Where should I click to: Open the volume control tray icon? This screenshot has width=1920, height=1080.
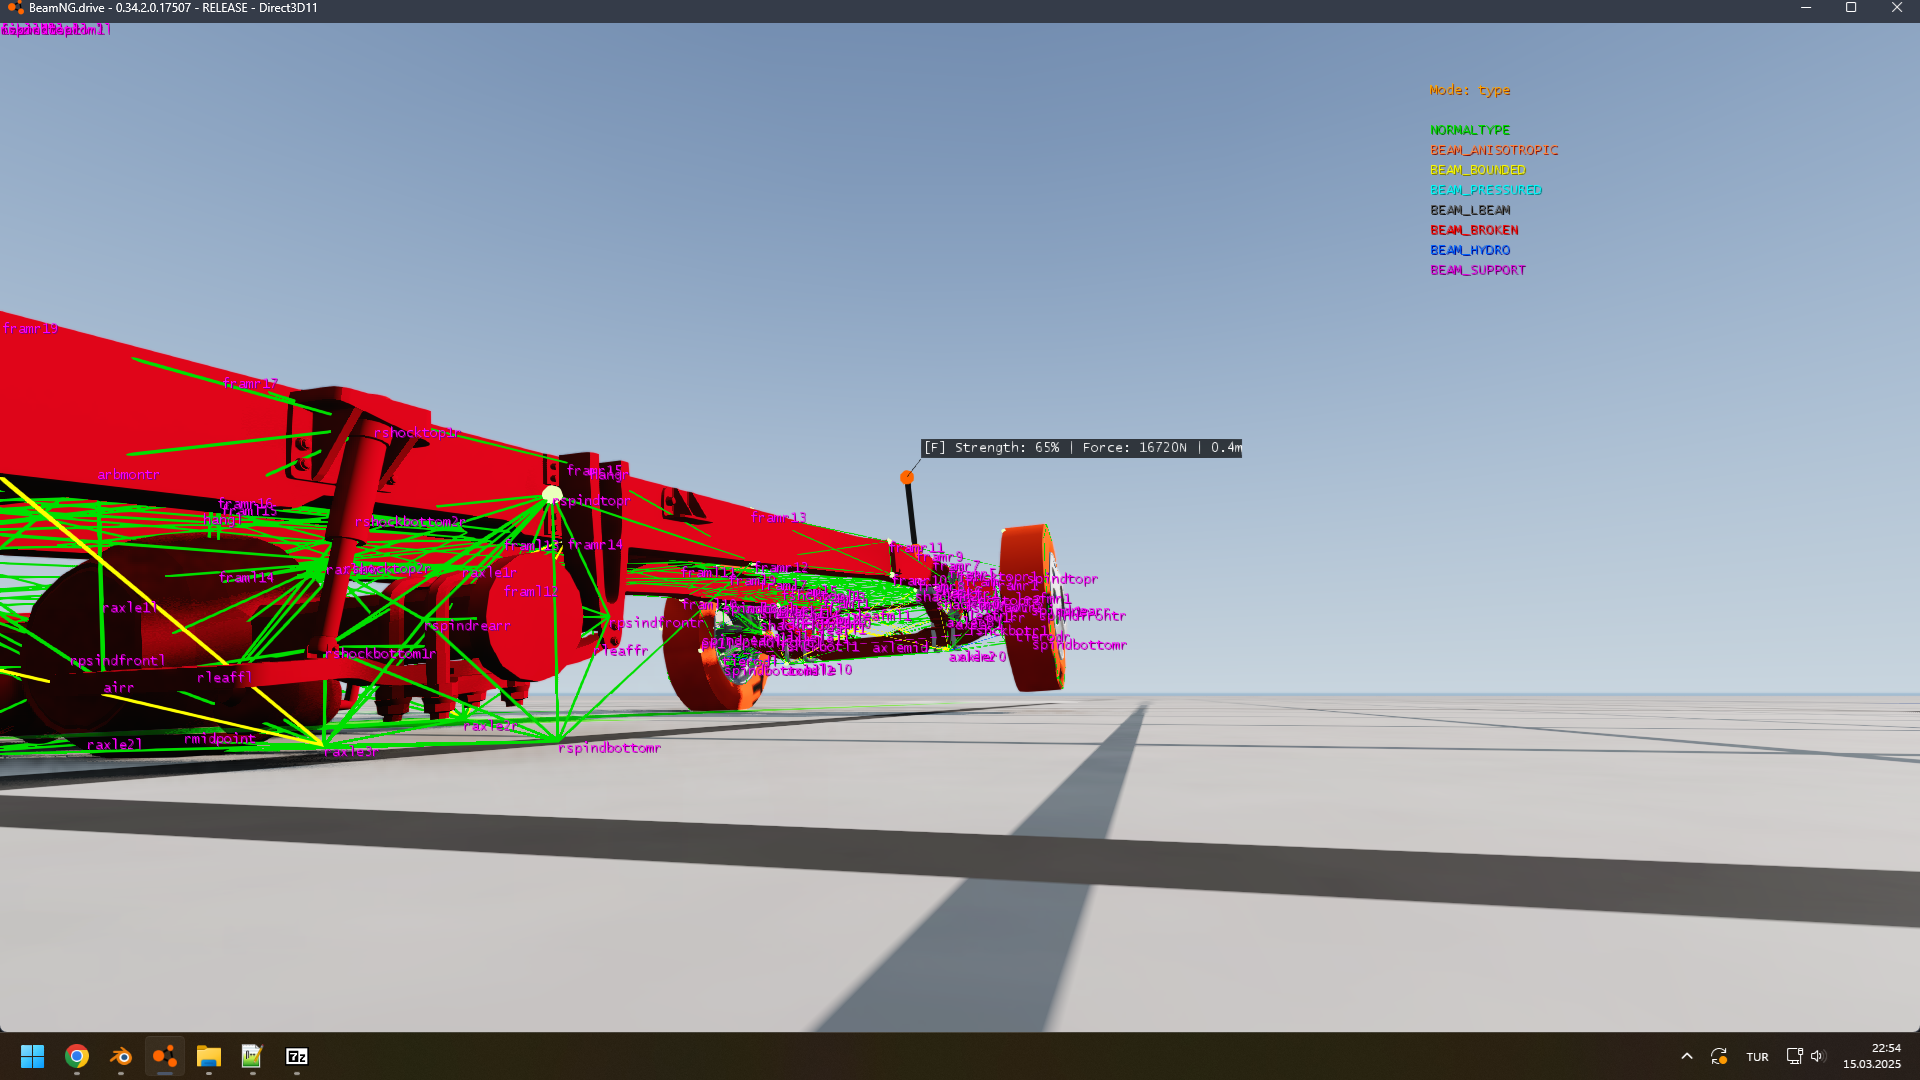coord(1818,1056)
